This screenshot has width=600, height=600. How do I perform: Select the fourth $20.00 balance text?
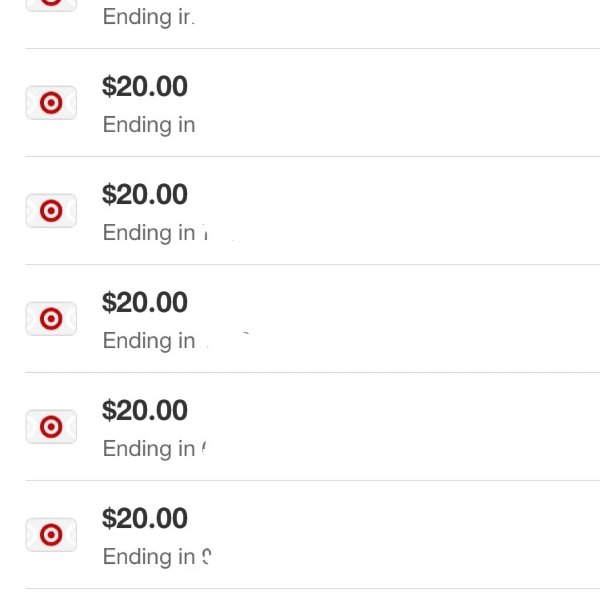(x=145, y=410)
